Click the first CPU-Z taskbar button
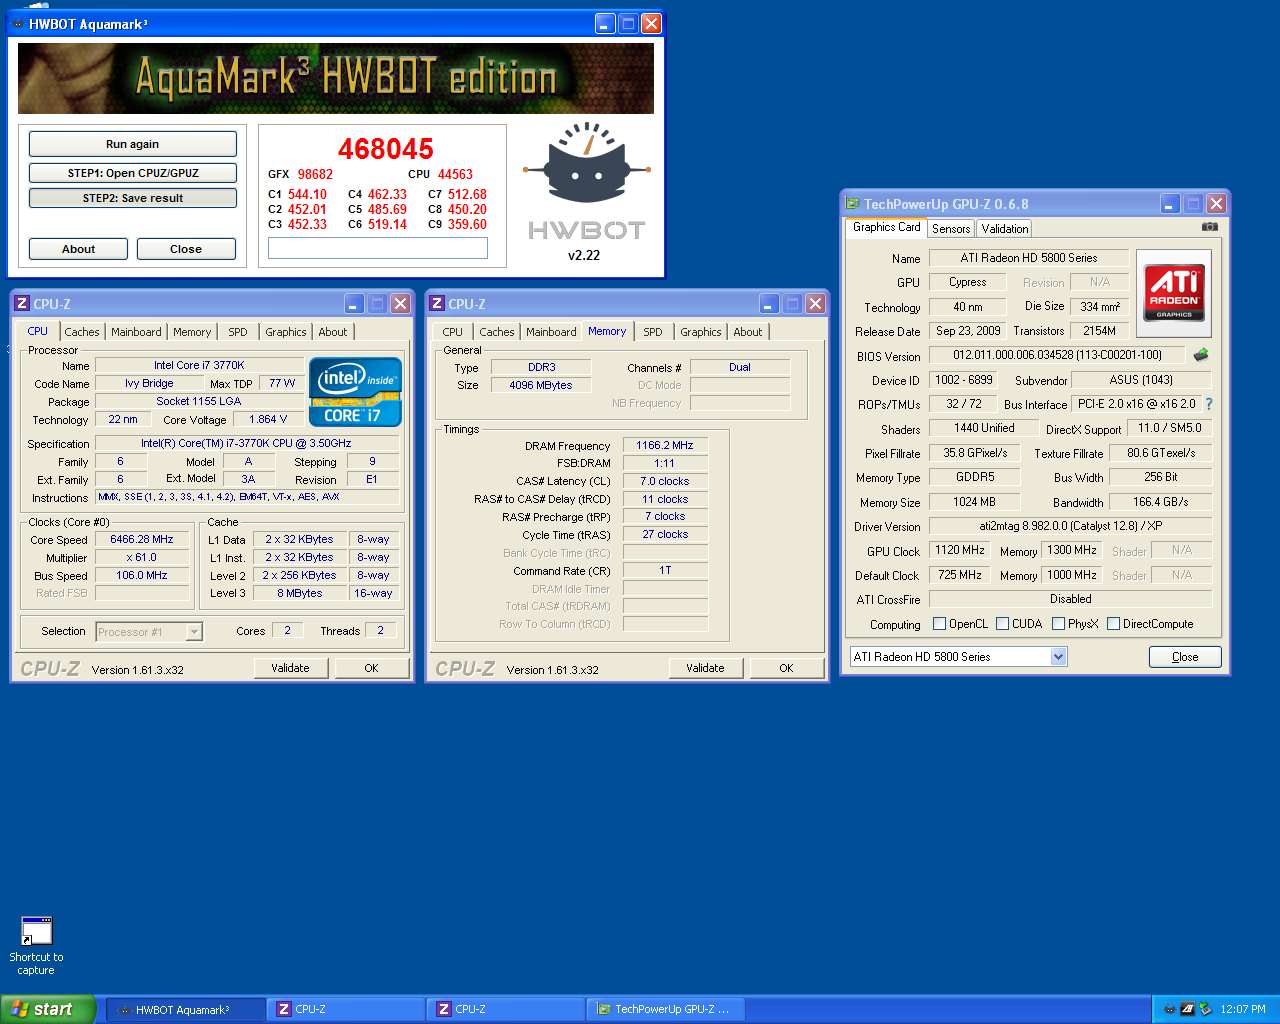 (x=346, y=1009)
